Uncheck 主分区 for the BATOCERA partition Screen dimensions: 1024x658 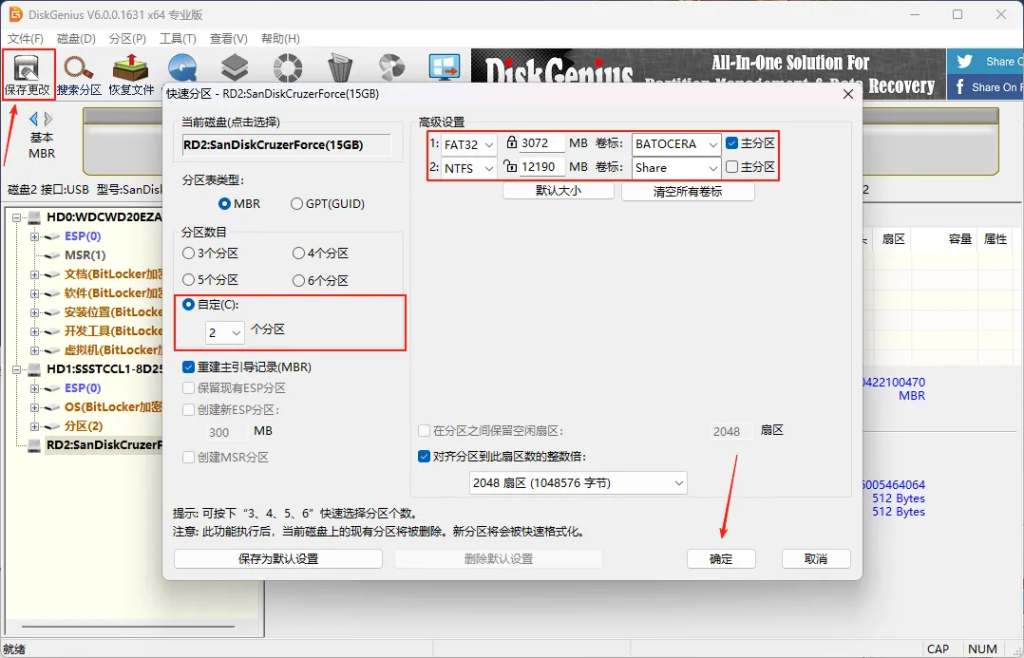[x=733, y=143]
